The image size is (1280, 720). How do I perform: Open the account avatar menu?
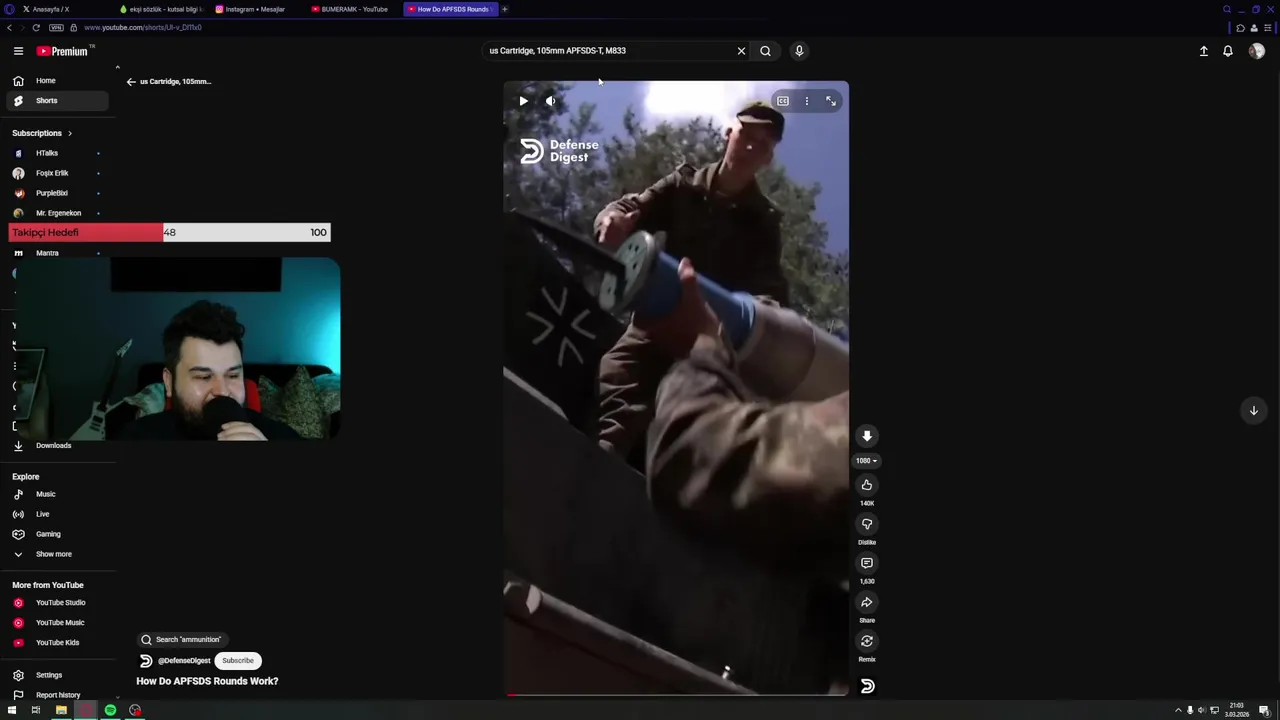1257,51
